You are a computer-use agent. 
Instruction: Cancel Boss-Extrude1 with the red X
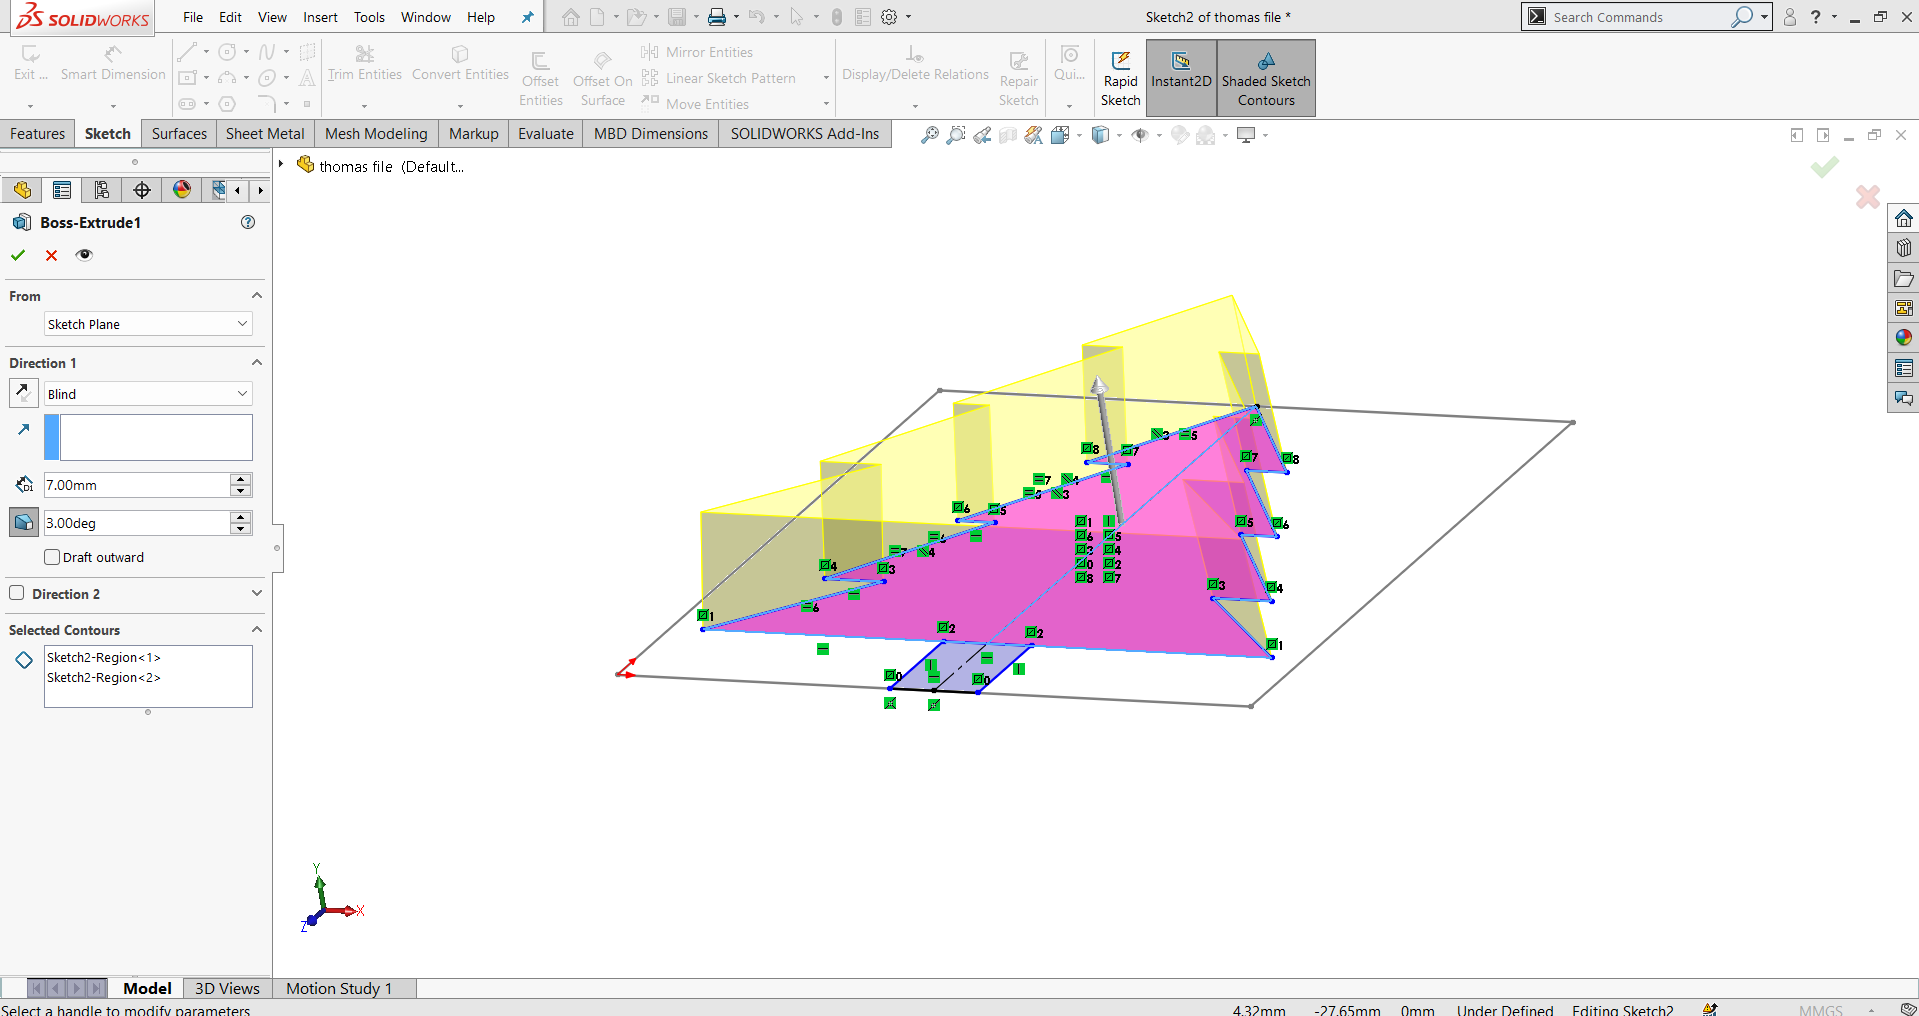click(x=52, y=255)
